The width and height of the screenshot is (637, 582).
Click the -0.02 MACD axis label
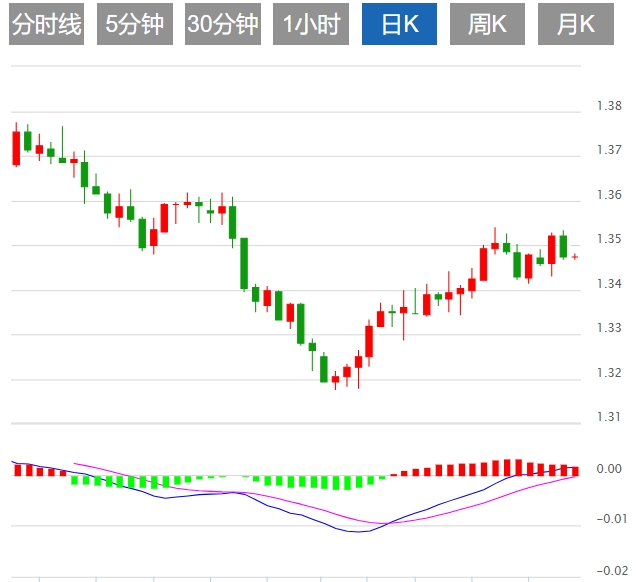tap(608, 570)
